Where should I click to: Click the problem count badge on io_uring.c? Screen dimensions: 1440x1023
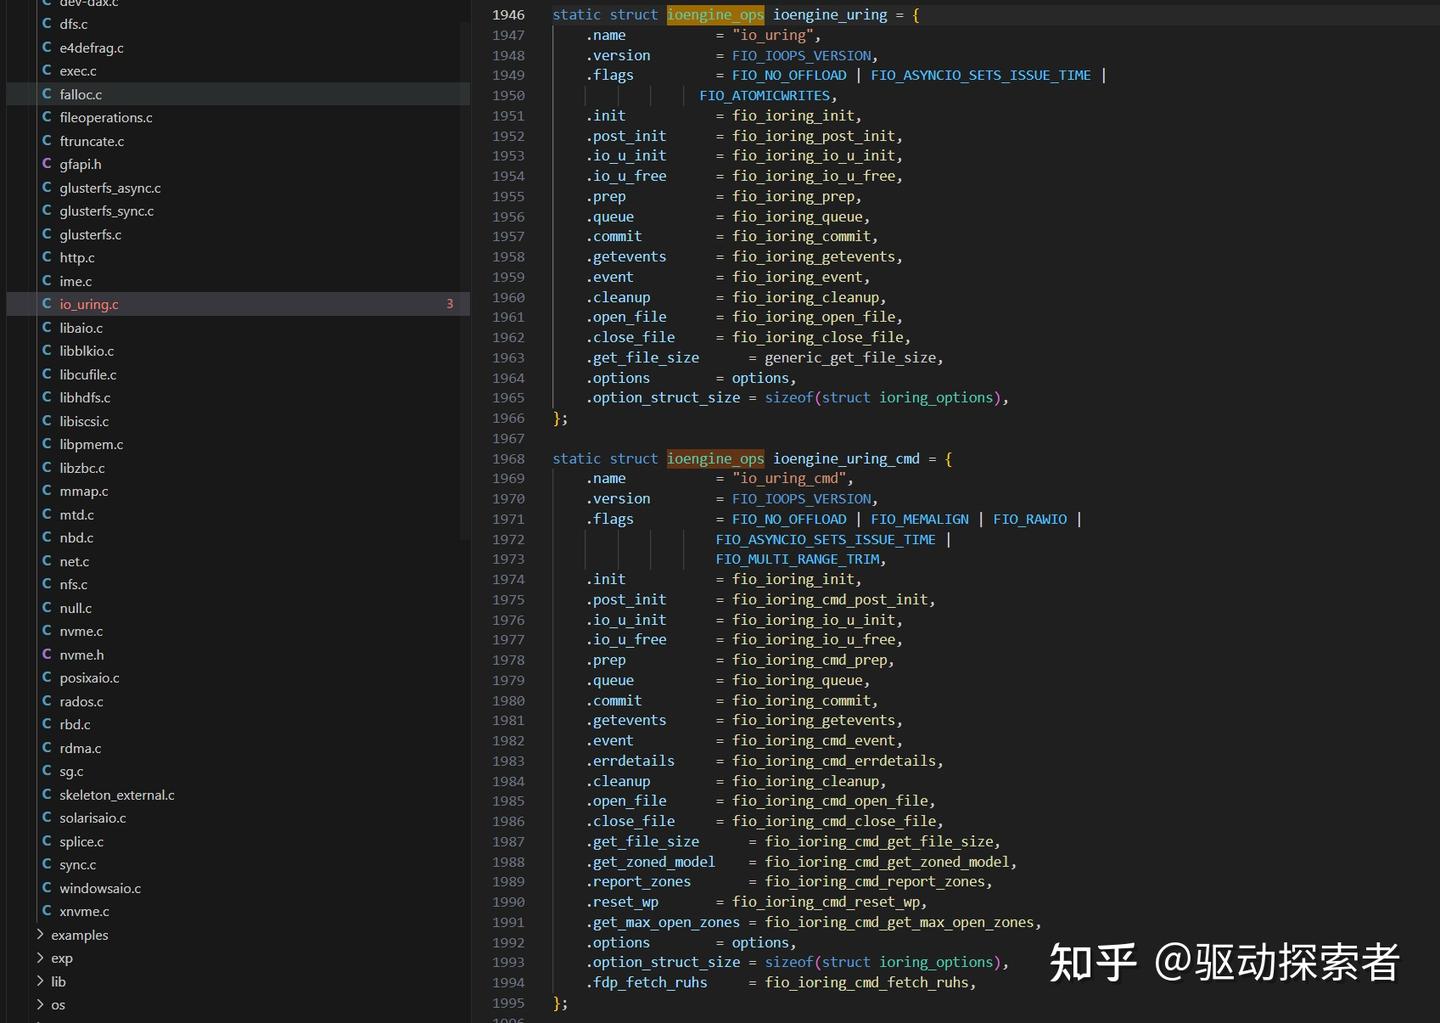[450, 304]
